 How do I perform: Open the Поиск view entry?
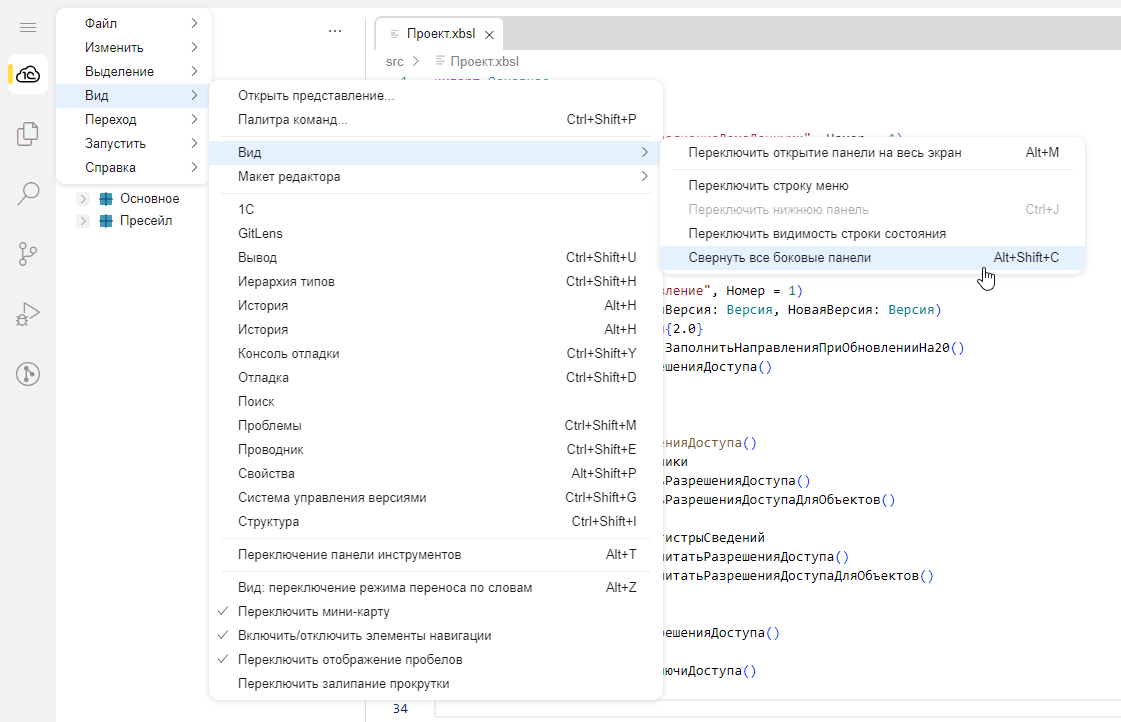click(436, 402)
